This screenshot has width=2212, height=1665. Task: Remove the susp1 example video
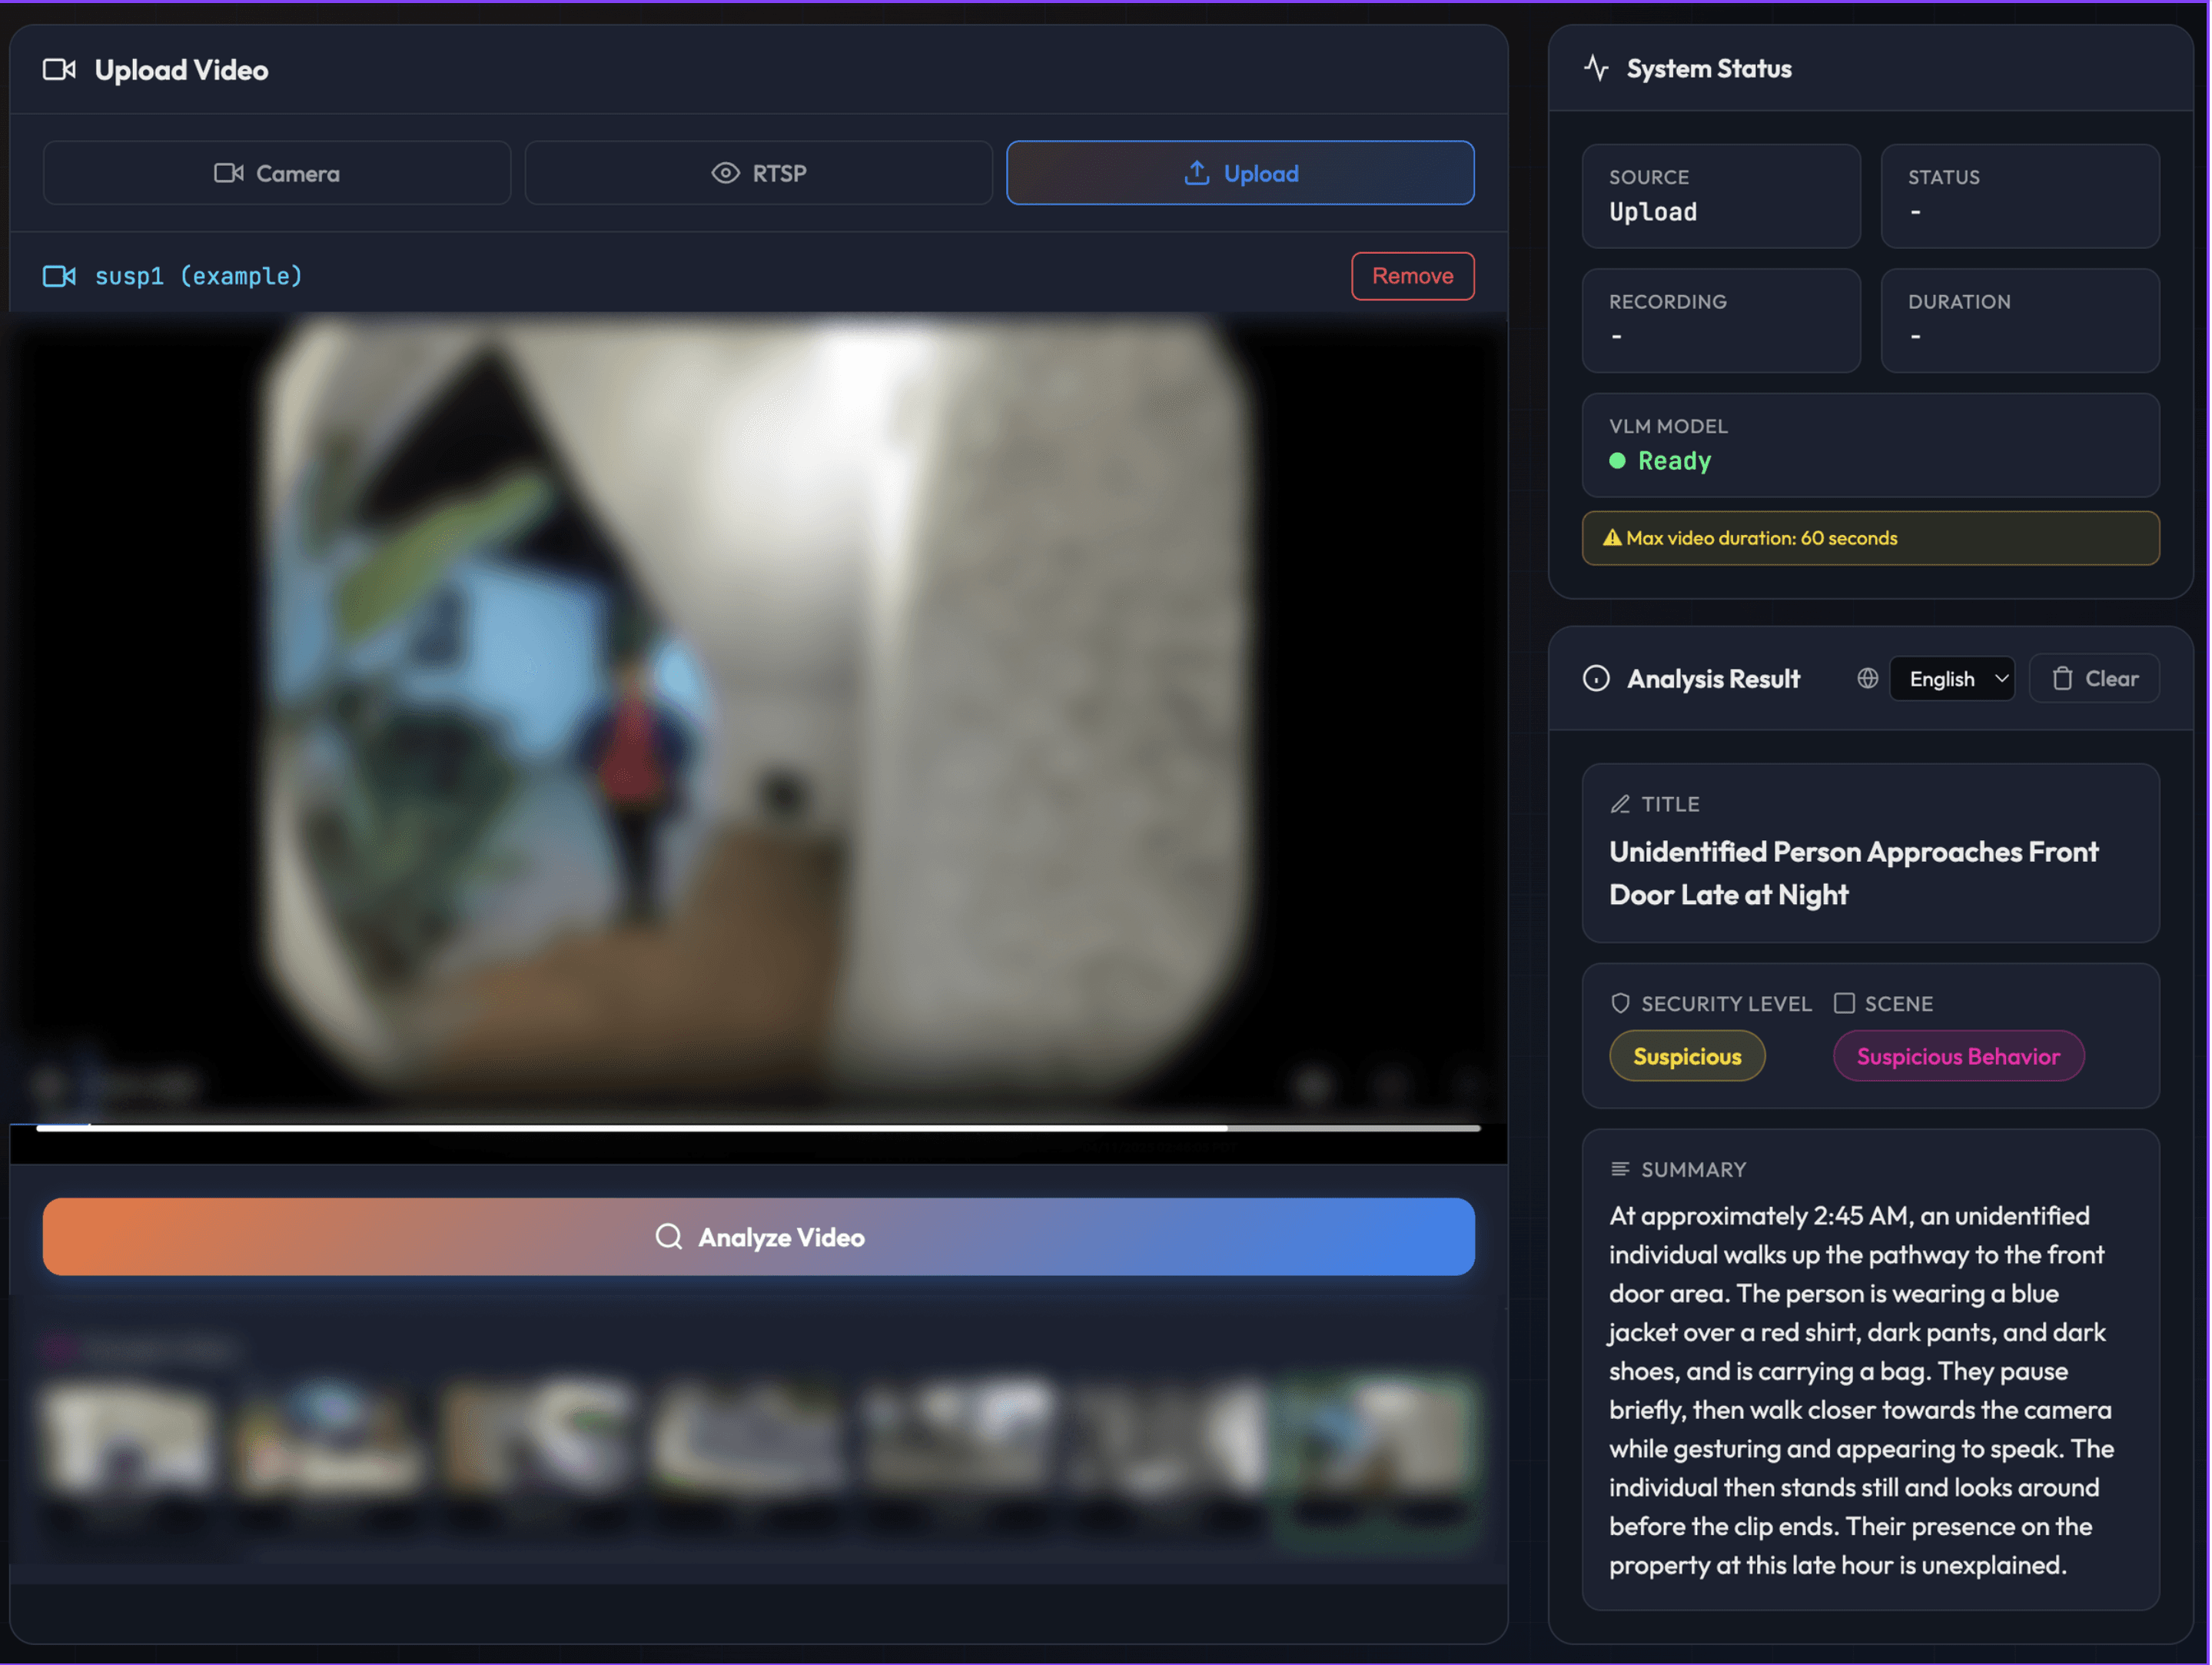point(1411,276)
